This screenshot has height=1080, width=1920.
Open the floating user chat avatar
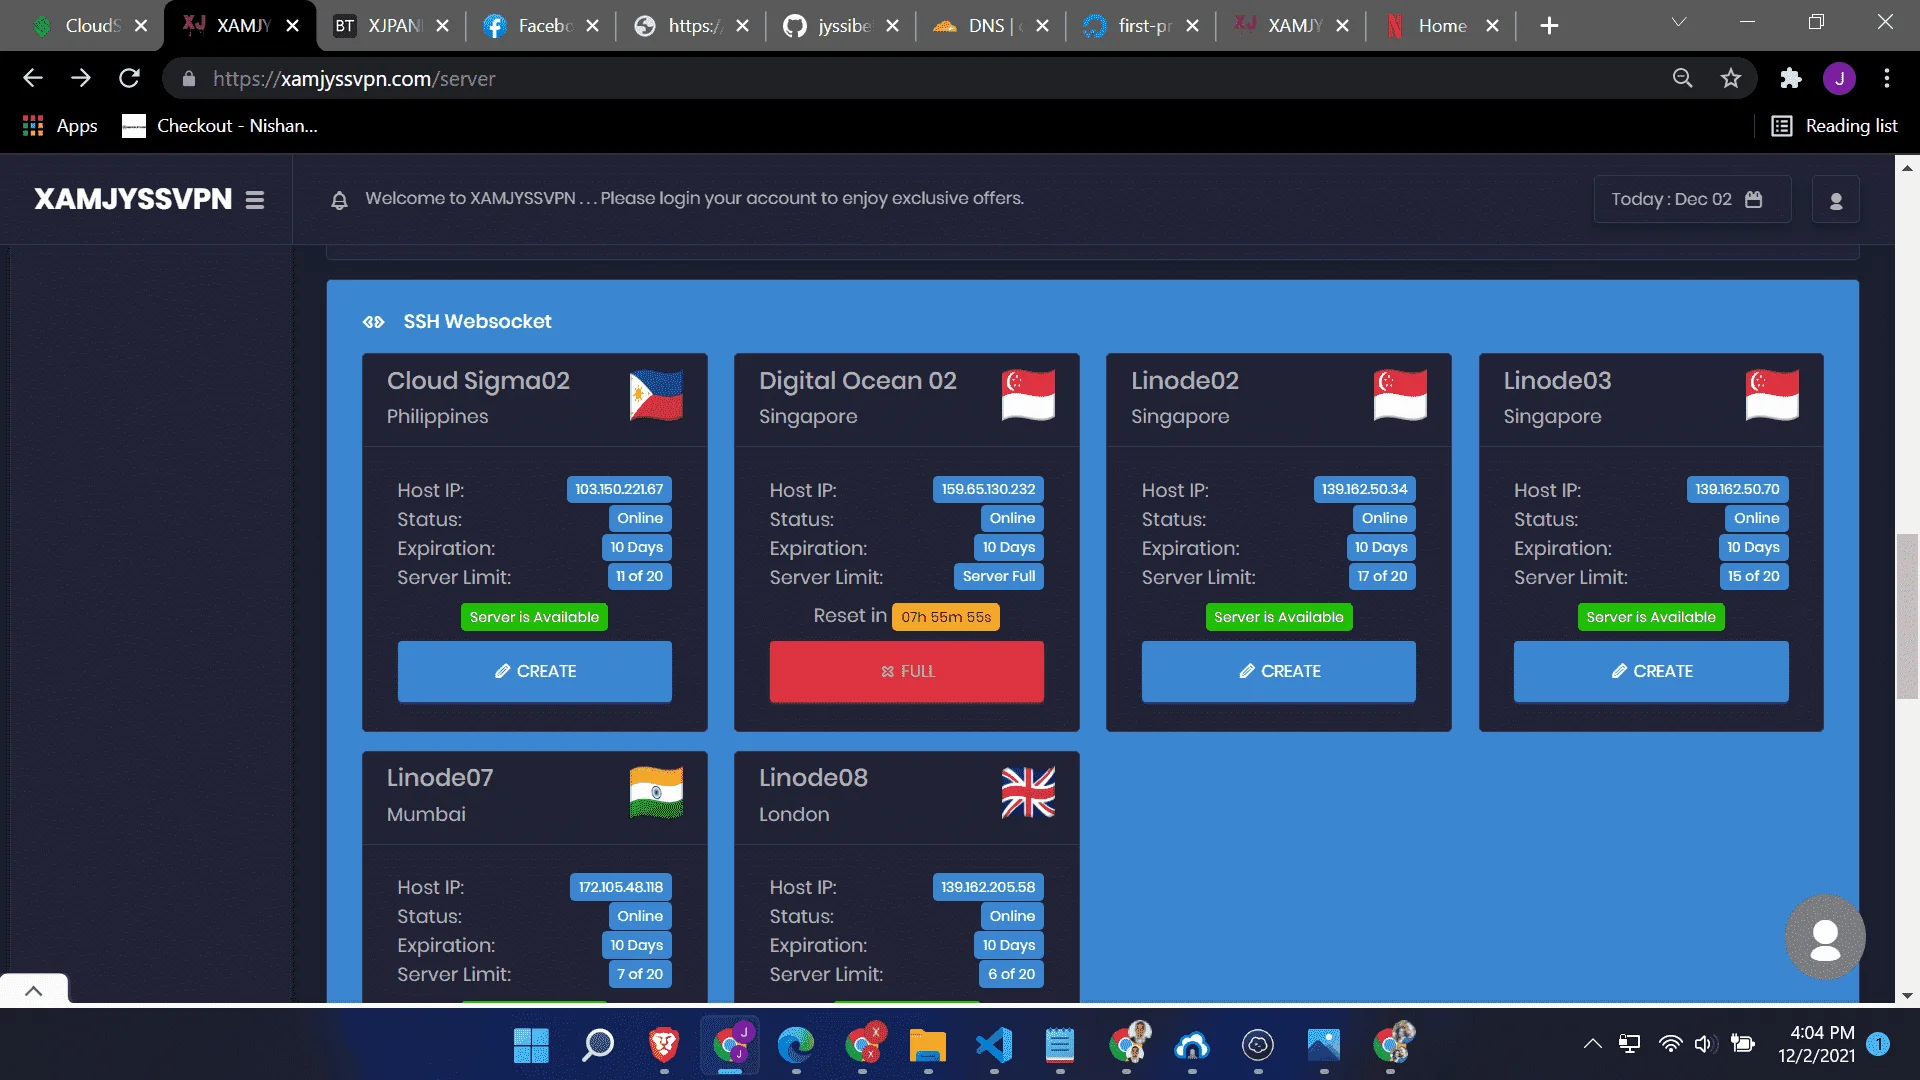1825,937
